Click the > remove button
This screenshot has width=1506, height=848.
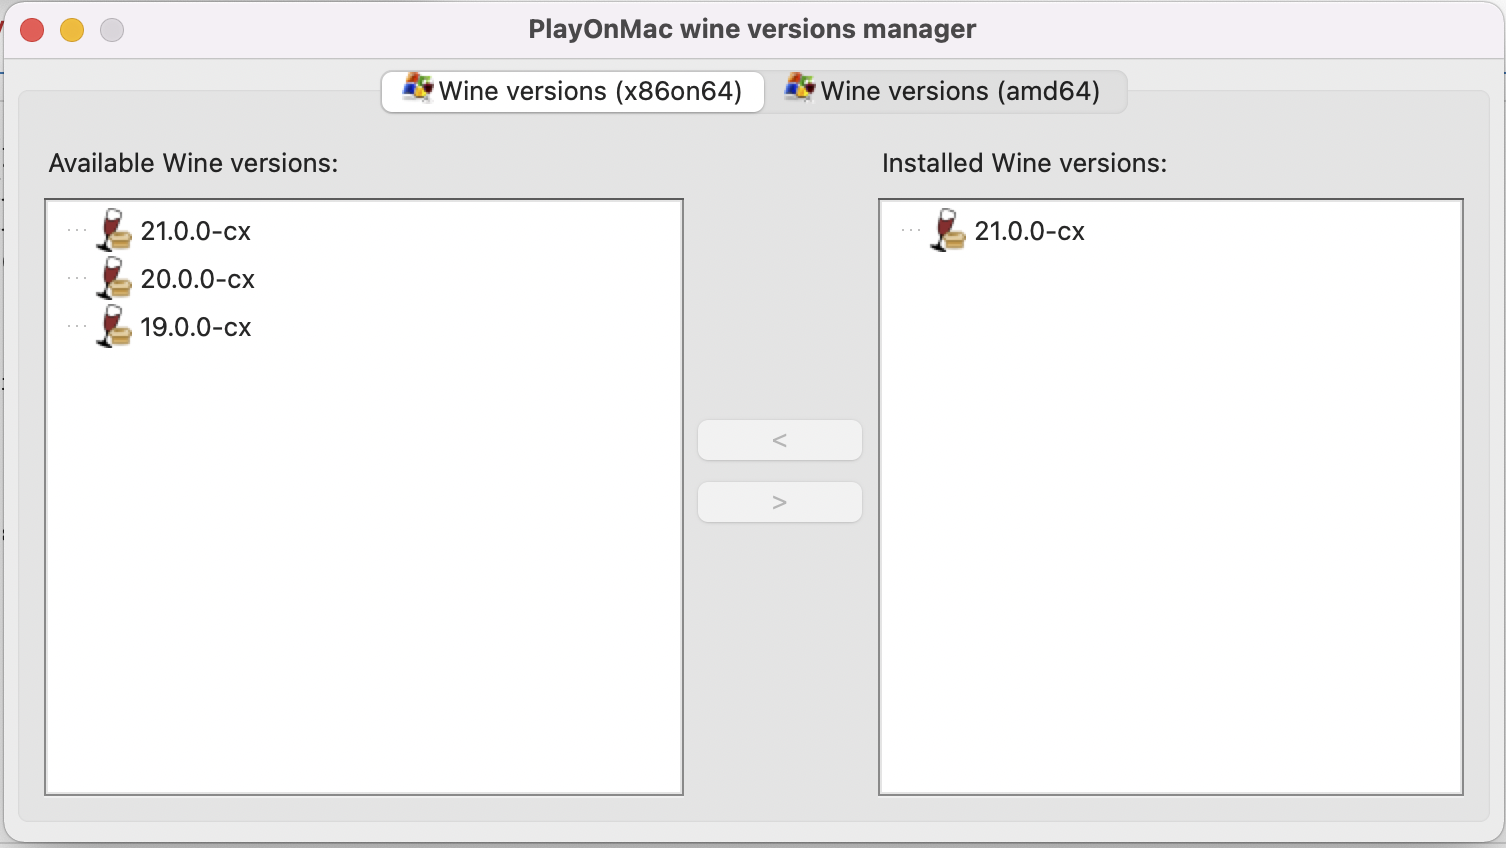[779, 502]
